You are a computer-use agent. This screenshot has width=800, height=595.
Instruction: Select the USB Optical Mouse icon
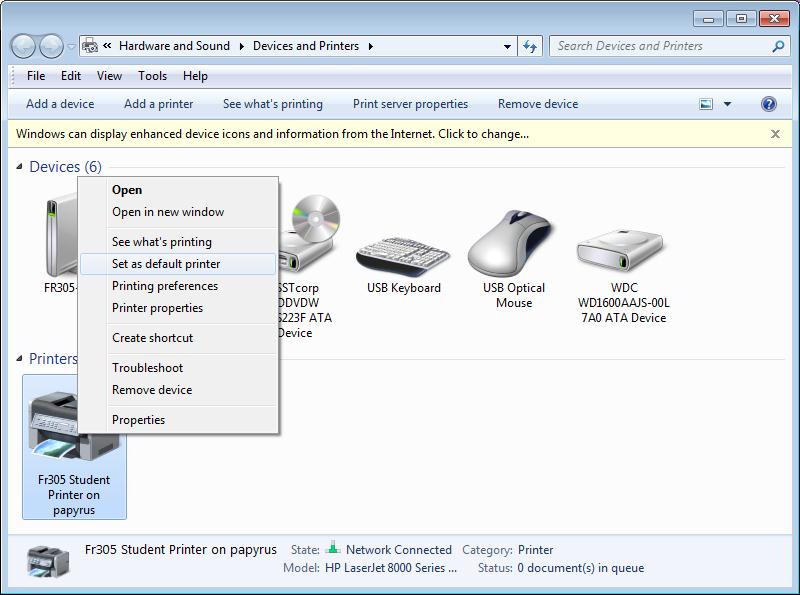pos(513,245)
